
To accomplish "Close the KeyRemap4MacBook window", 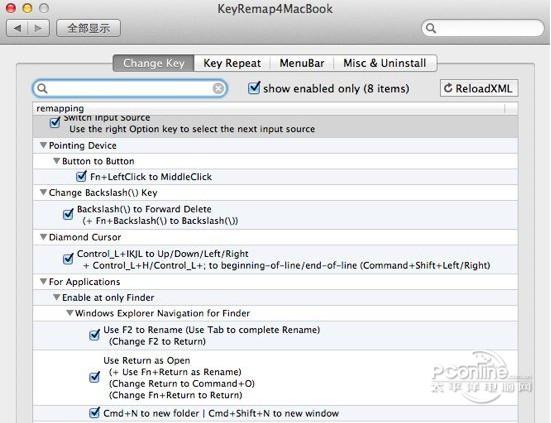I will pyautogui.click(x=11, y=8).
